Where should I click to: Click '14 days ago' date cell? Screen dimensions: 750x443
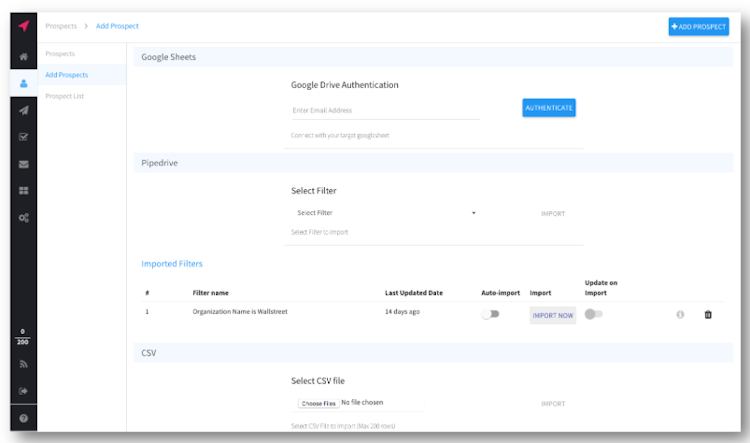click(402, 311)
